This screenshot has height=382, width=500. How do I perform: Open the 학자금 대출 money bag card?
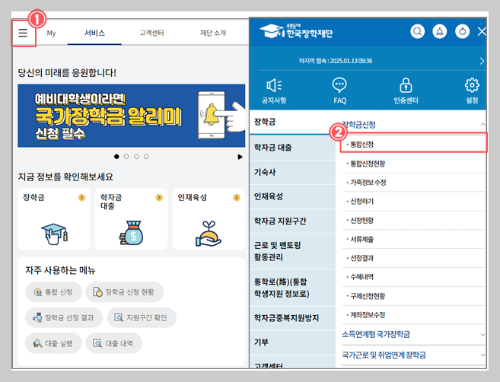click(x=131, y=219)
